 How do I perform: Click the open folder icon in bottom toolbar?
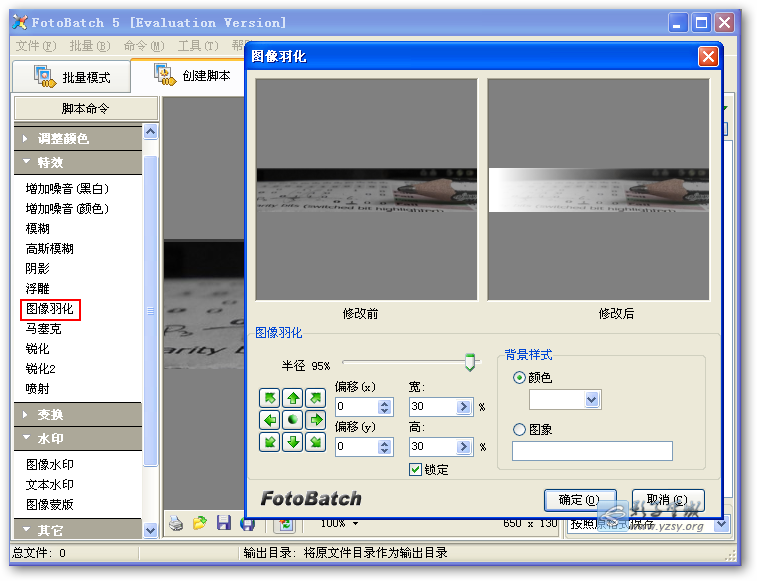point(200,523)
